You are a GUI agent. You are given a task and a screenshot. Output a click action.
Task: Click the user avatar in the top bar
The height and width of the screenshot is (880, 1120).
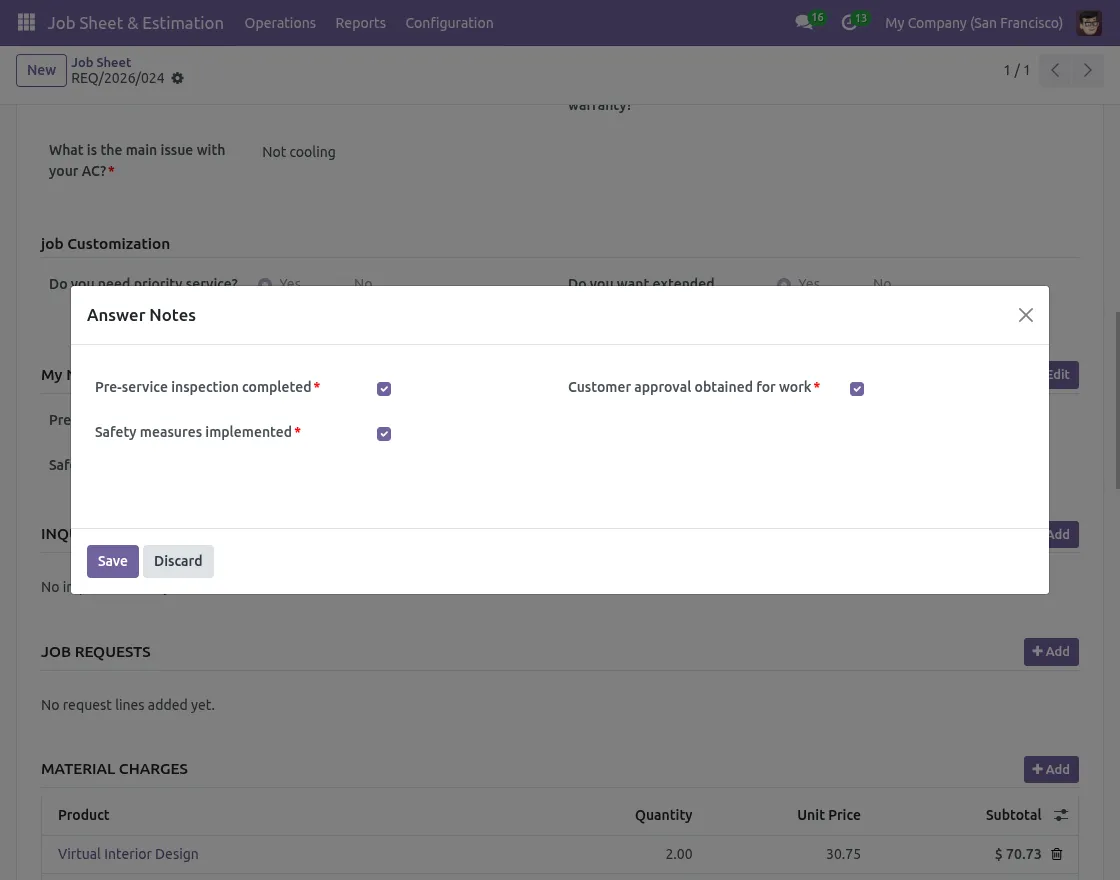1089,22
